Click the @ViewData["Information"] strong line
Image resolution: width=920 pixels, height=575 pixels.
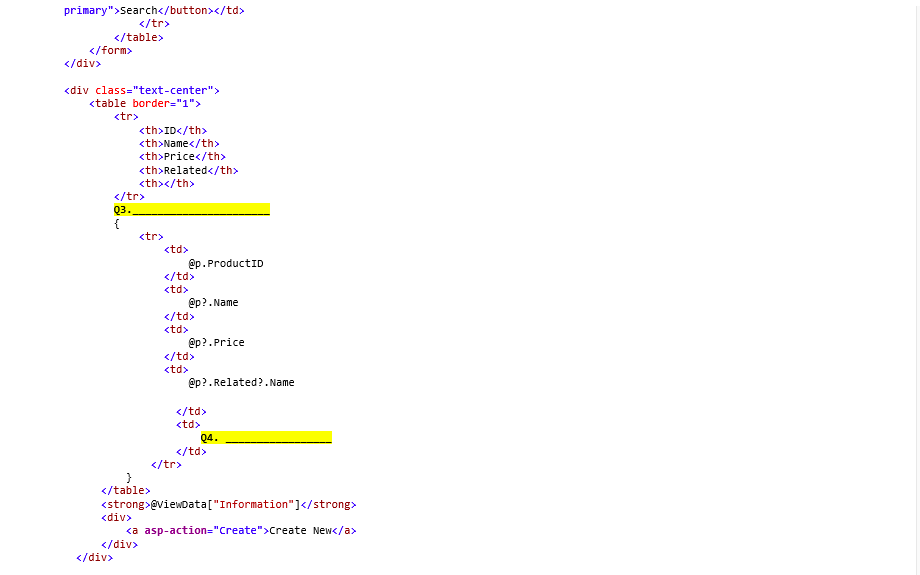(x=229, y=505)
